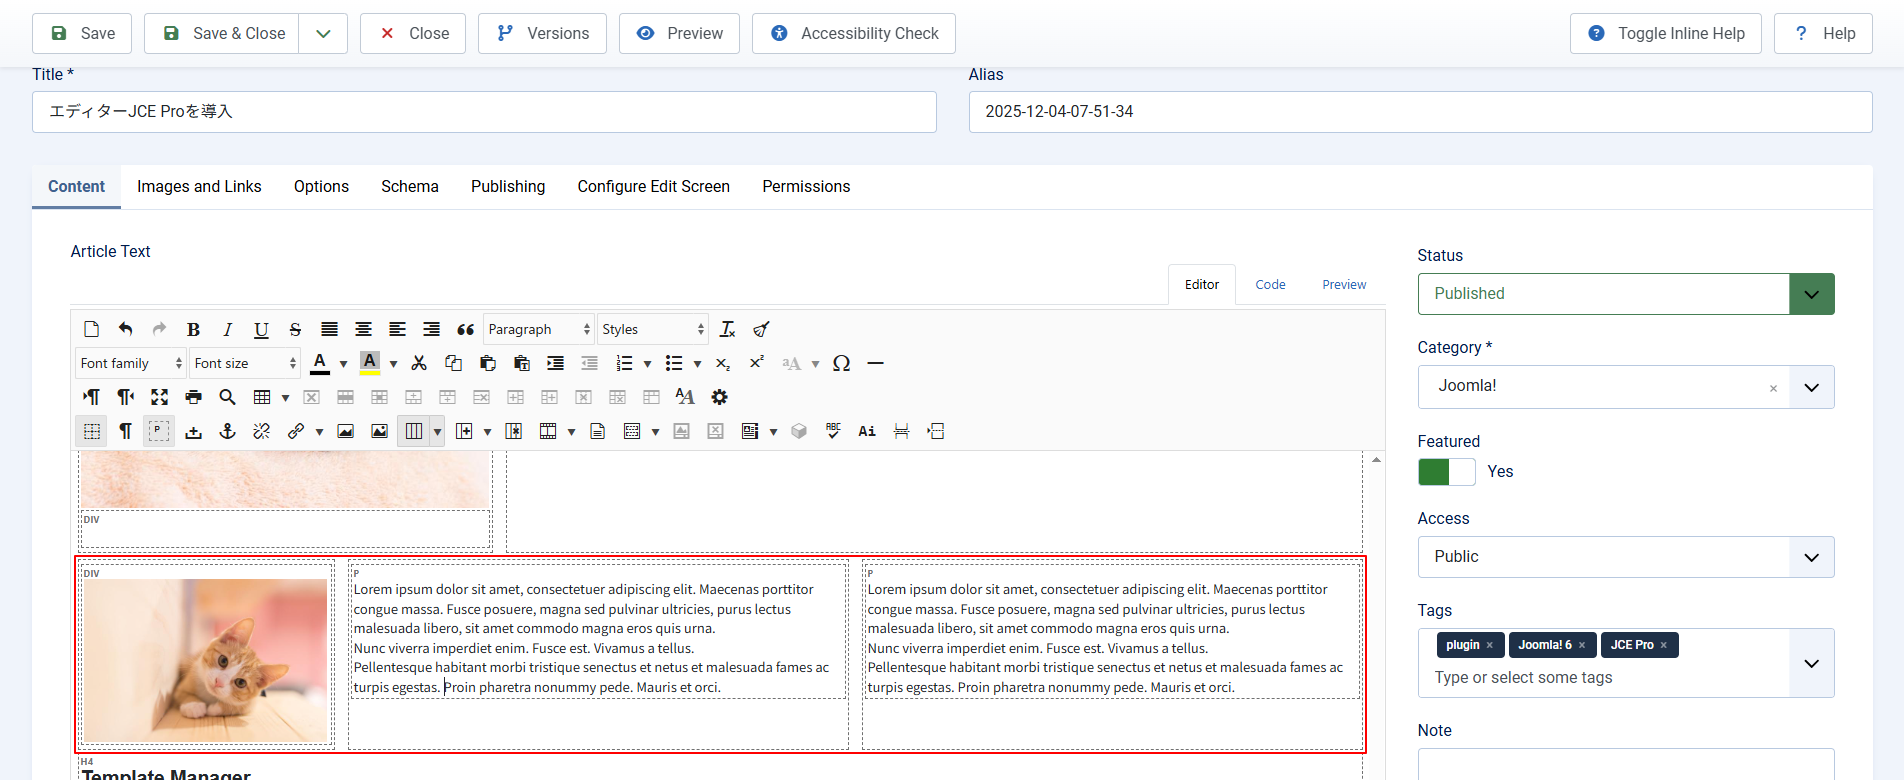This screenshot has height=780, width=1904.
Task: Open the Font family dropdown
Action: [x=131, y=363]
